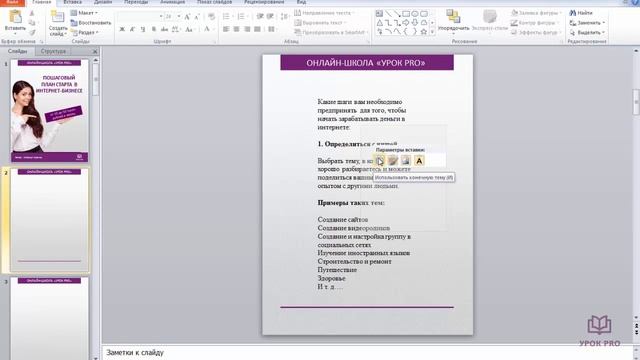Open the Рецензирование ribbon tab

(x=264, y=2)
